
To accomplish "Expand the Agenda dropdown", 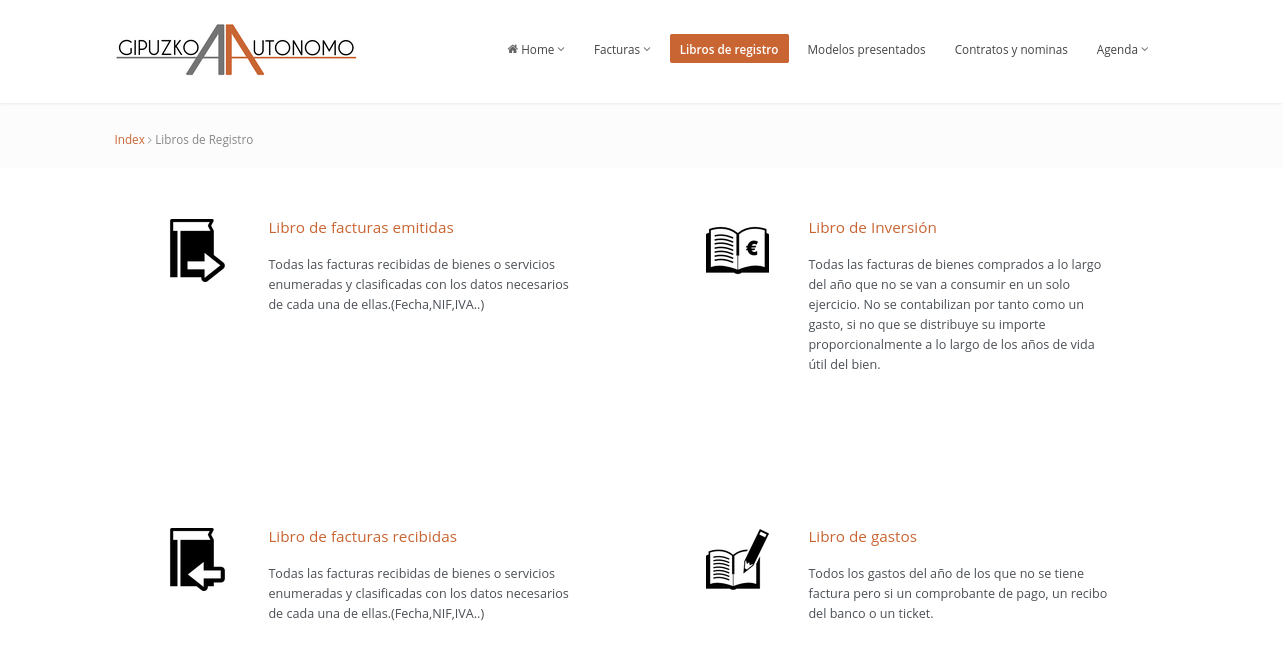I will (x=1121, y=49).
